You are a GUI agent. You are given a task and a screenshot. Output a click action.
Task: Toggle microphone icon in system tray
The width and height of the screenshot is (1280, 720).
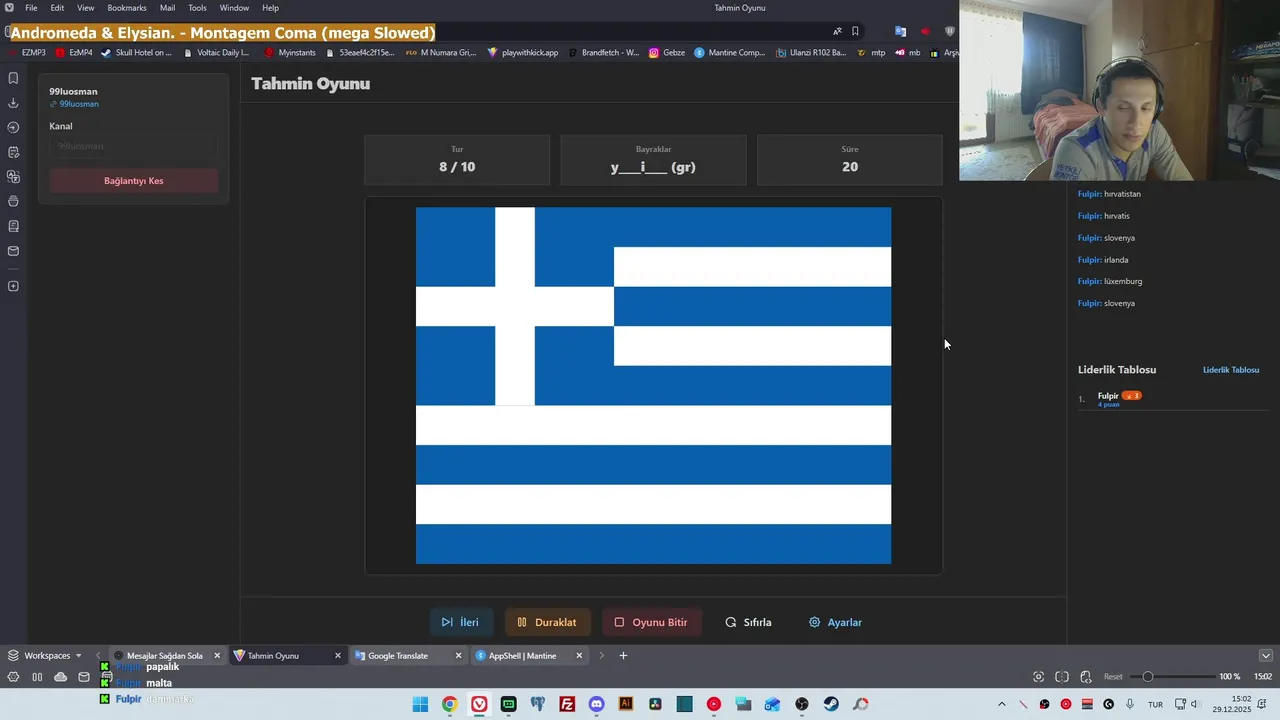tap(1130, 704)
